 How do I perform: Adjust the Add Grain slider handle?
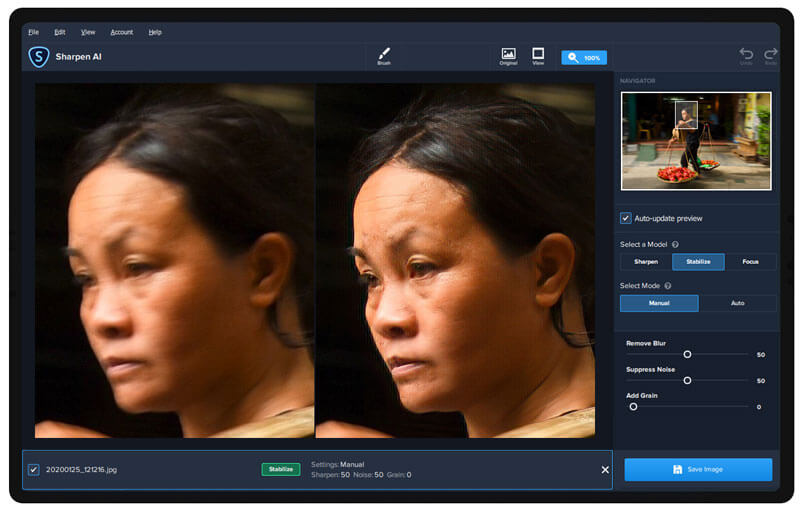[633, 407]
